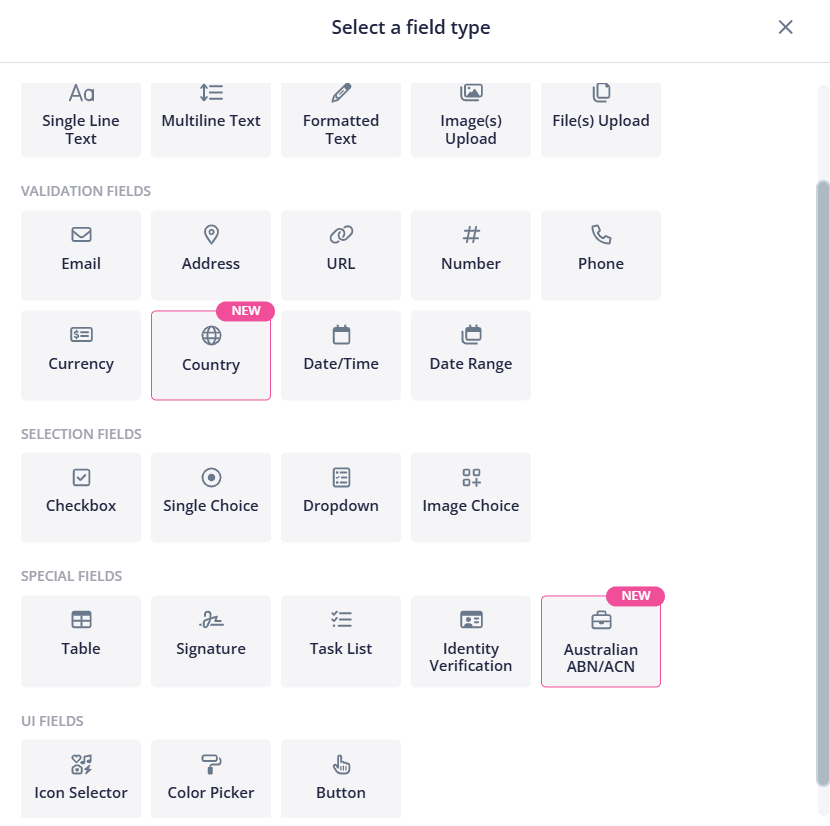Viewport: 830px width, 826px height.
Task: Choose the Address field with pin icon
Action: [x=211, y=255]
